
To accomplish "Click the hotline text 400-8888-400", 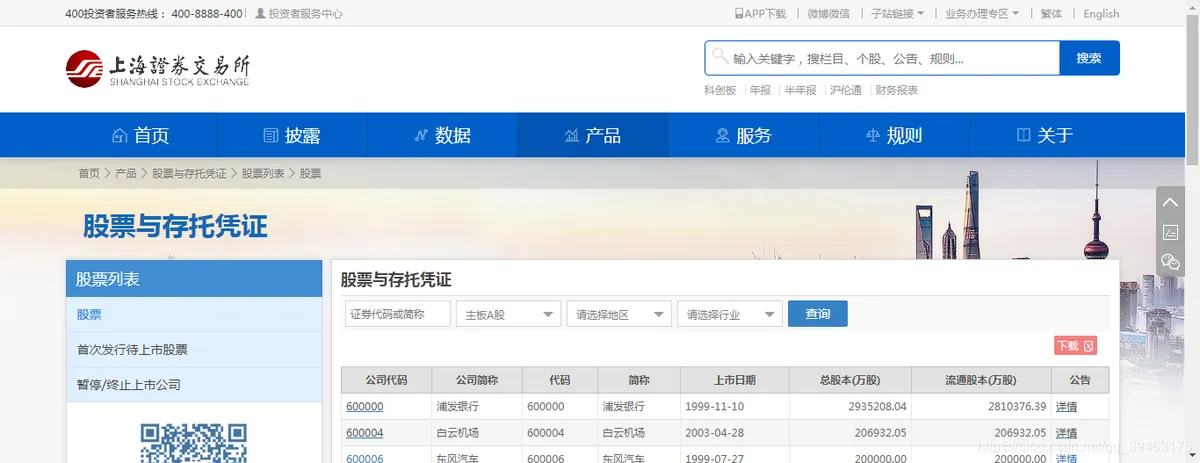I will tap(207, 14).
